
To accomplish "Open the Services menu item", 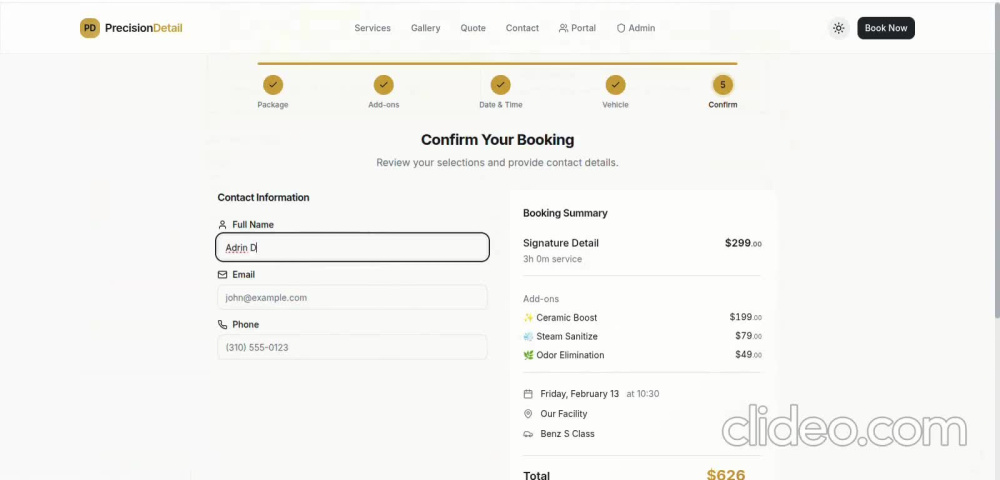I will [x=372, y=28].
